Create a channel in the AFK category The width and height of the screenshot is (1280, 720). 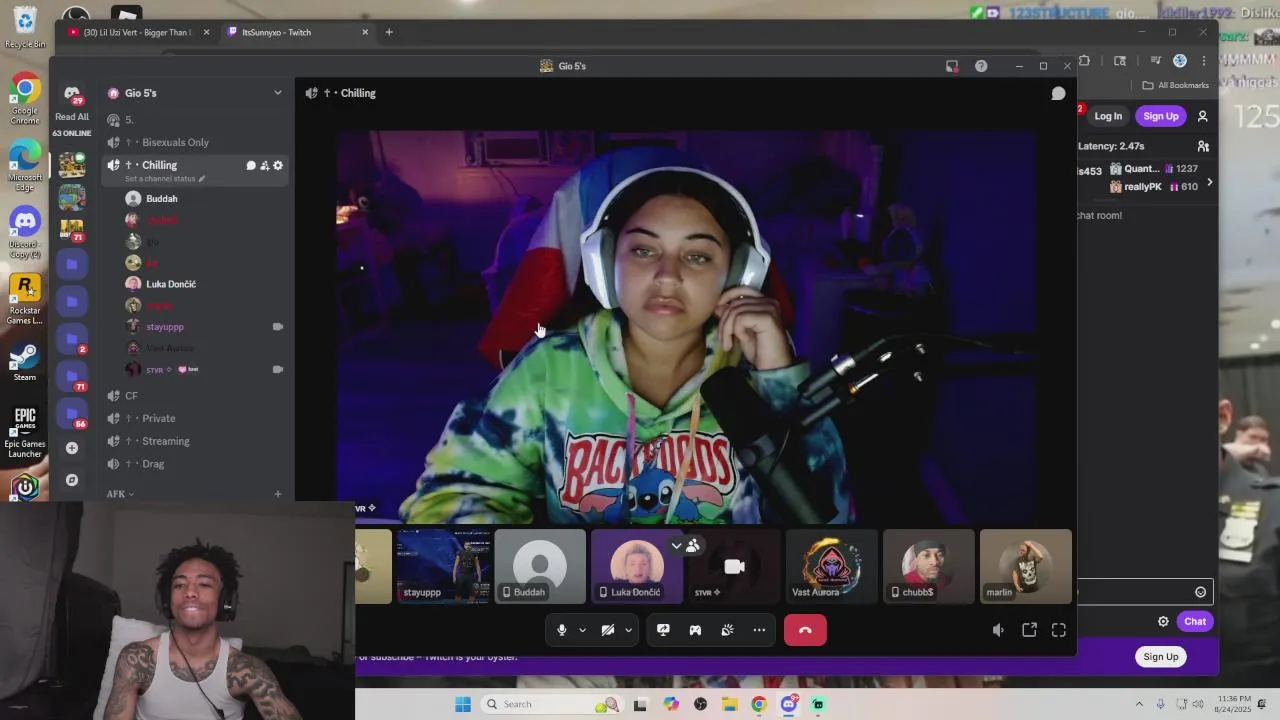click(x=278, y=494)
